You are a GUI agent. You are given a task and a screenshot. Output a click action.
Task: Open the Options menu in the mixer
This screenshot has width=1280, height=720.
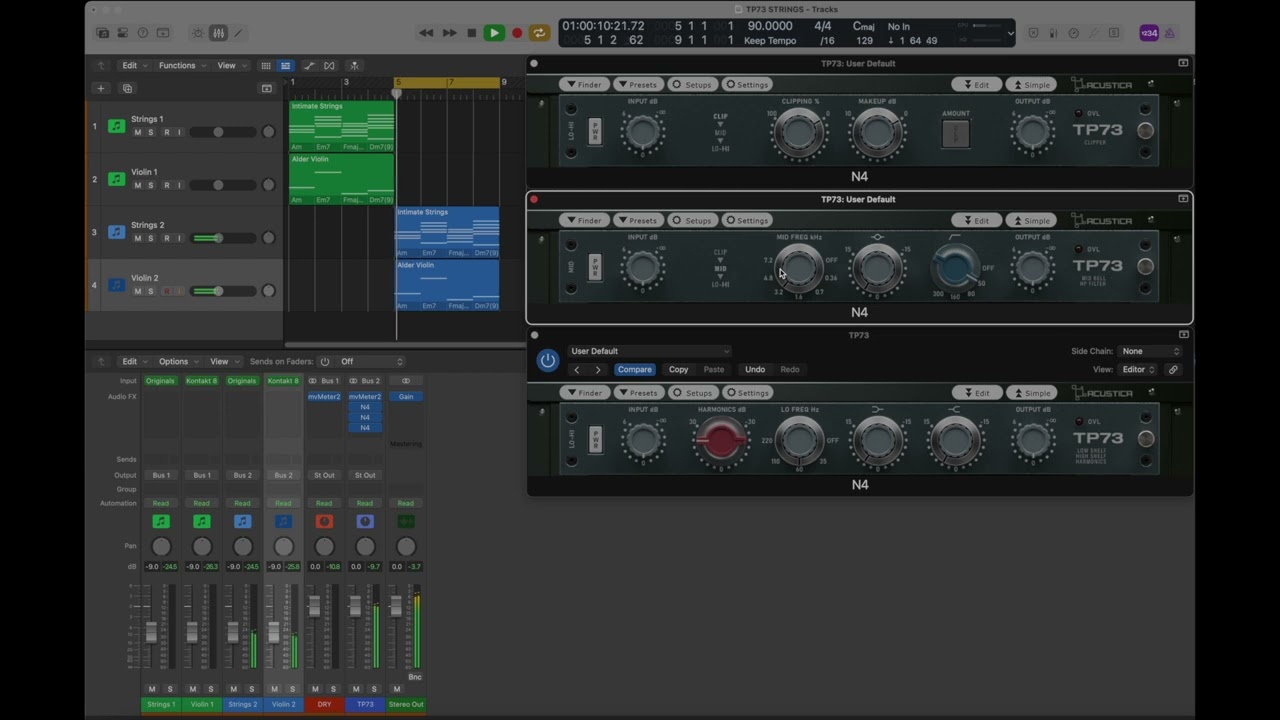click(x=176, y=361)
